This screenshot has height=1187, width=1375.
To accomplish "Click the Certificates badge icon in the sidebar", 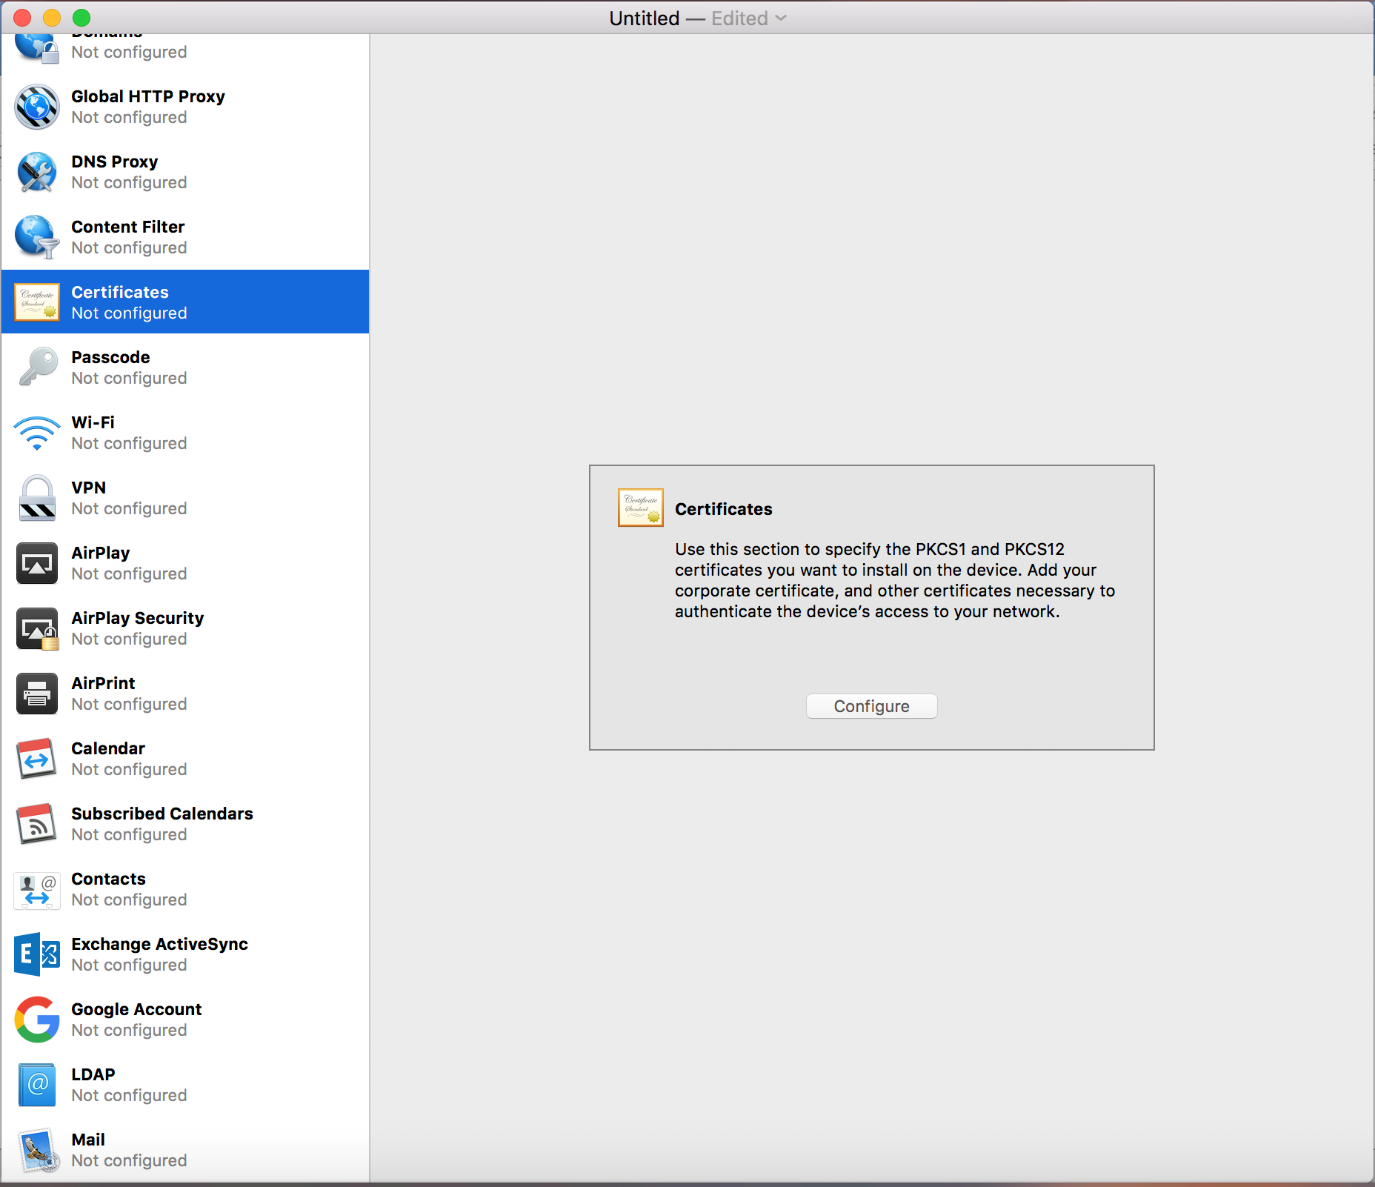I will [x=36, y=301].
